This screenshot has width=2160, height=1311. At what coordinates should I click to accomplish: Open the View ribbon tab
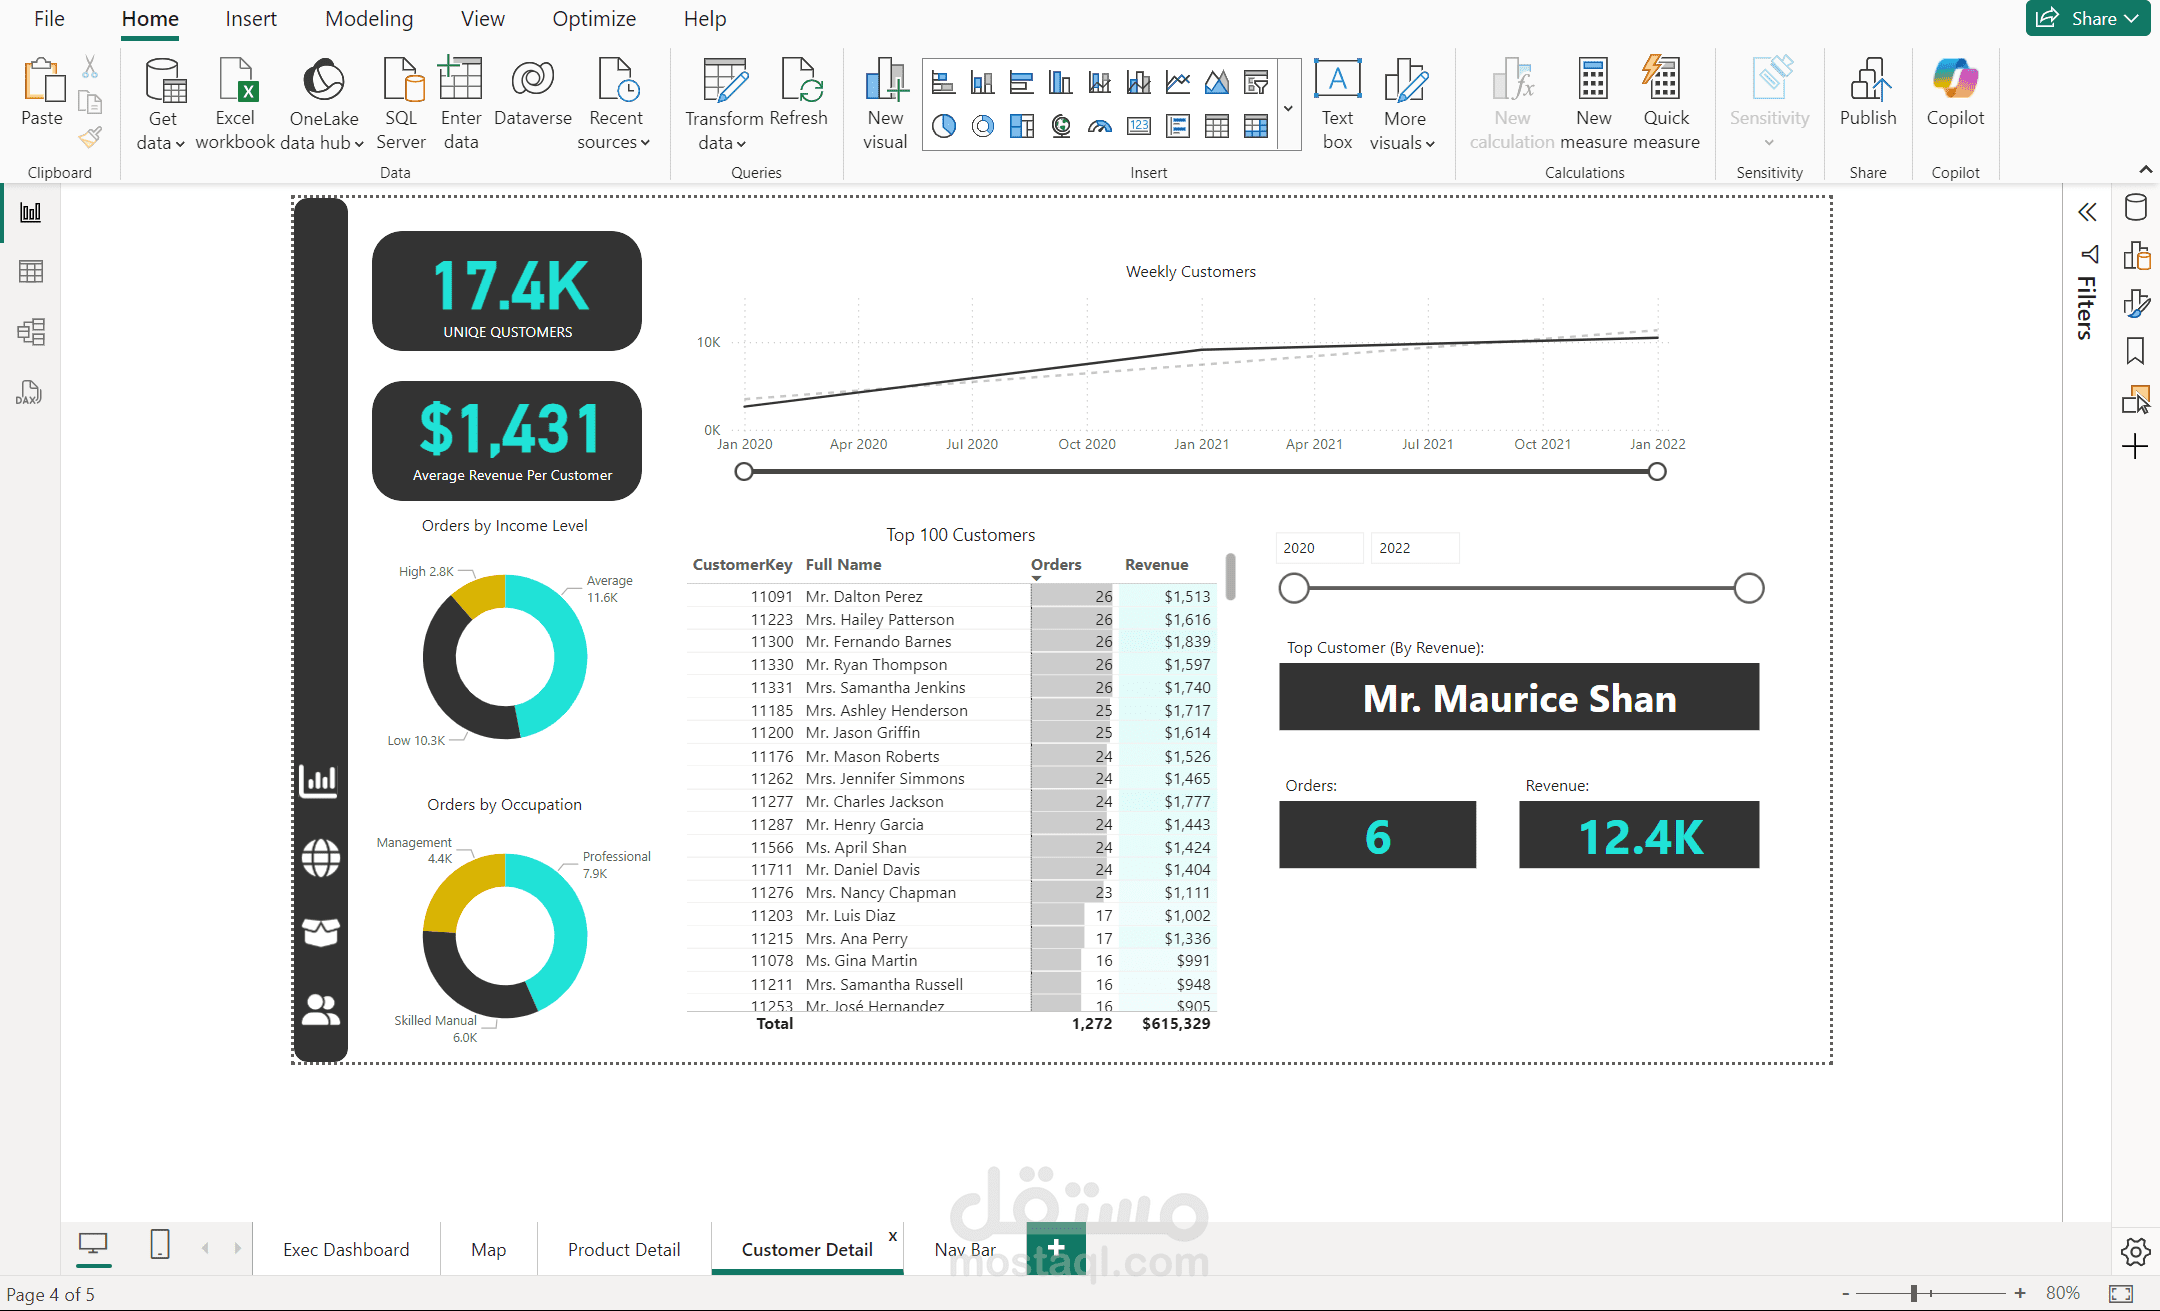(482, 19)
